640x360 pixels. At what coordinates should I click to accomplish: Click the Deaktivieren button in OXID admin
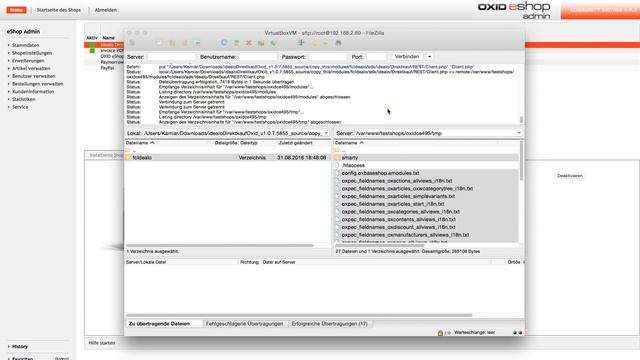coord(570,176)
